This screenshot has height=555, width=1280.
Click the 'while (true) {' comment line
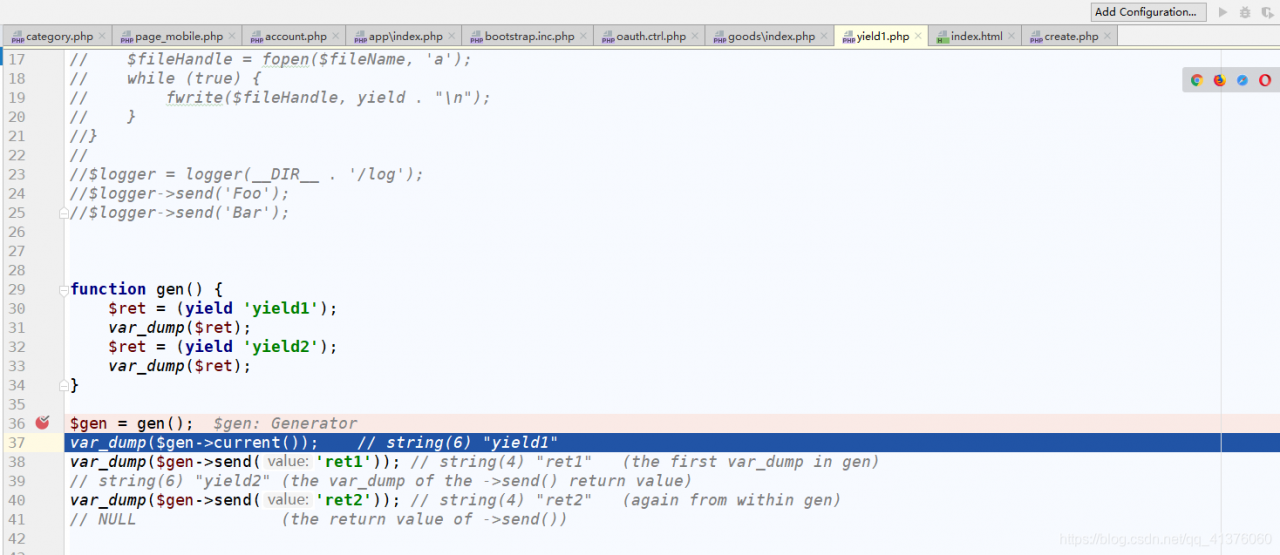point(165,78)
